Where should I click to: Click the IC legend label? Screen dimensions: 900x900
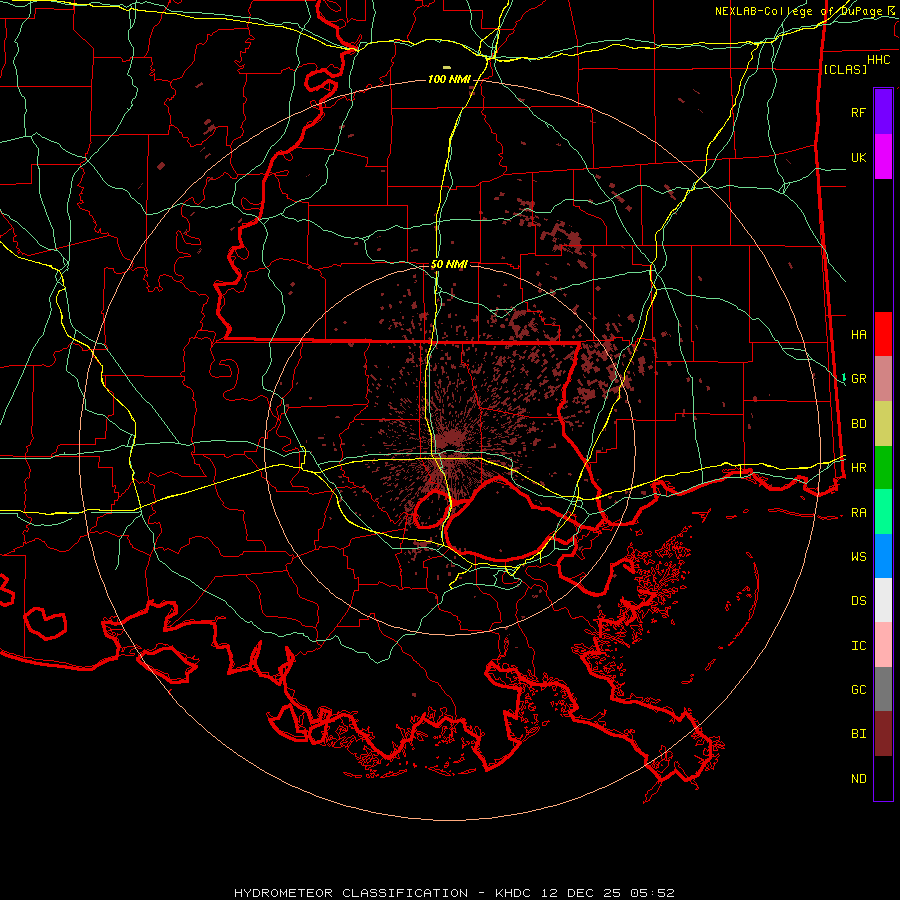point(858,646)
